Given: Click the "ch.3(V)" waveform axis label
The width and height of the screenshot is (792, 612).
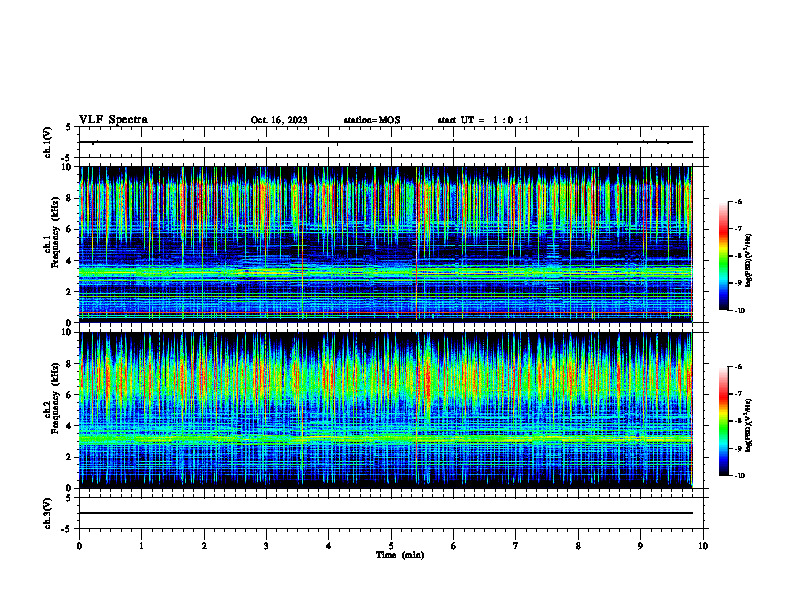Looking at the screenshot, I should coord(48,513).
